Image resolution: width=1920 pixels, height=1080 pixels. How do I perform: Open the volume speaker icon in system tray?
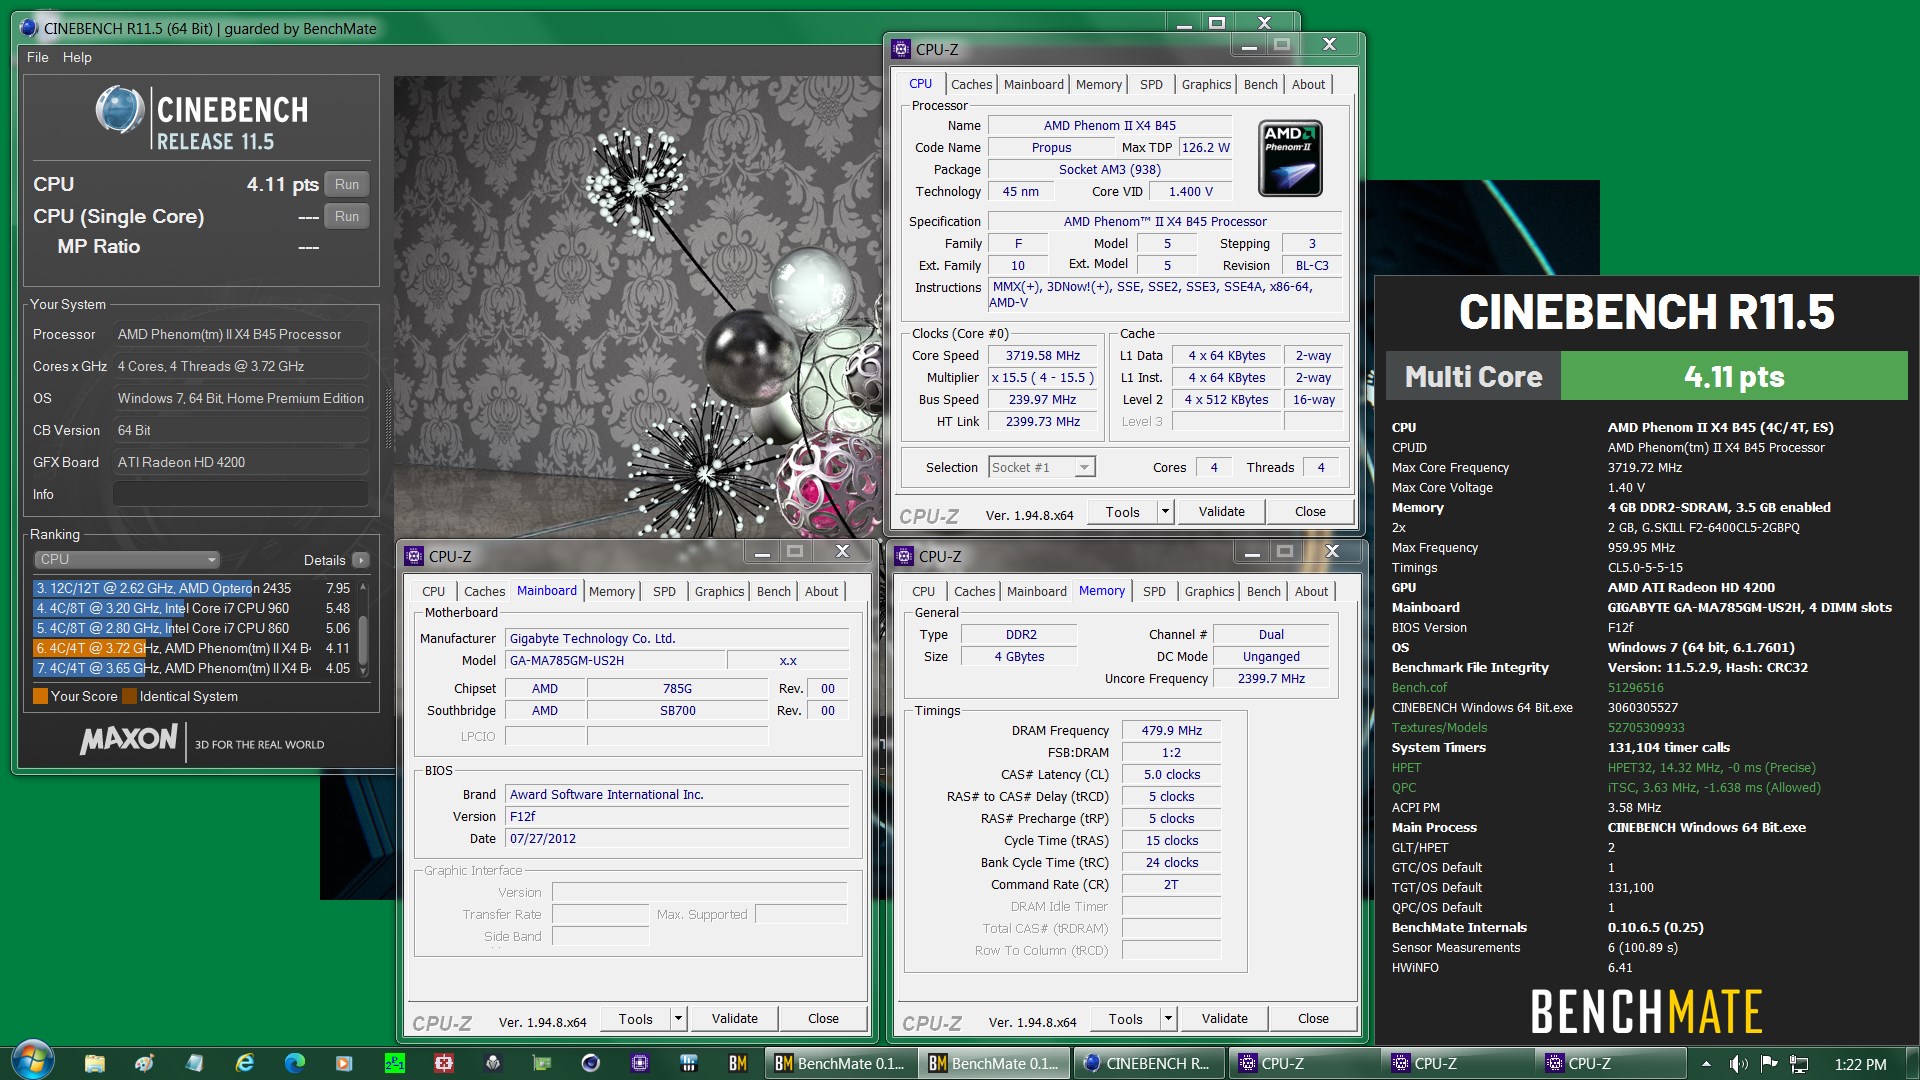1739,1064
